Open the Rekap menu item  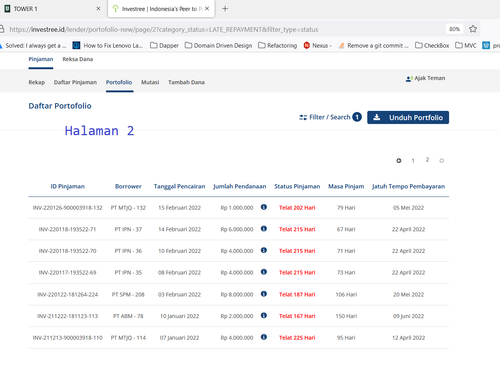point(37,82)
